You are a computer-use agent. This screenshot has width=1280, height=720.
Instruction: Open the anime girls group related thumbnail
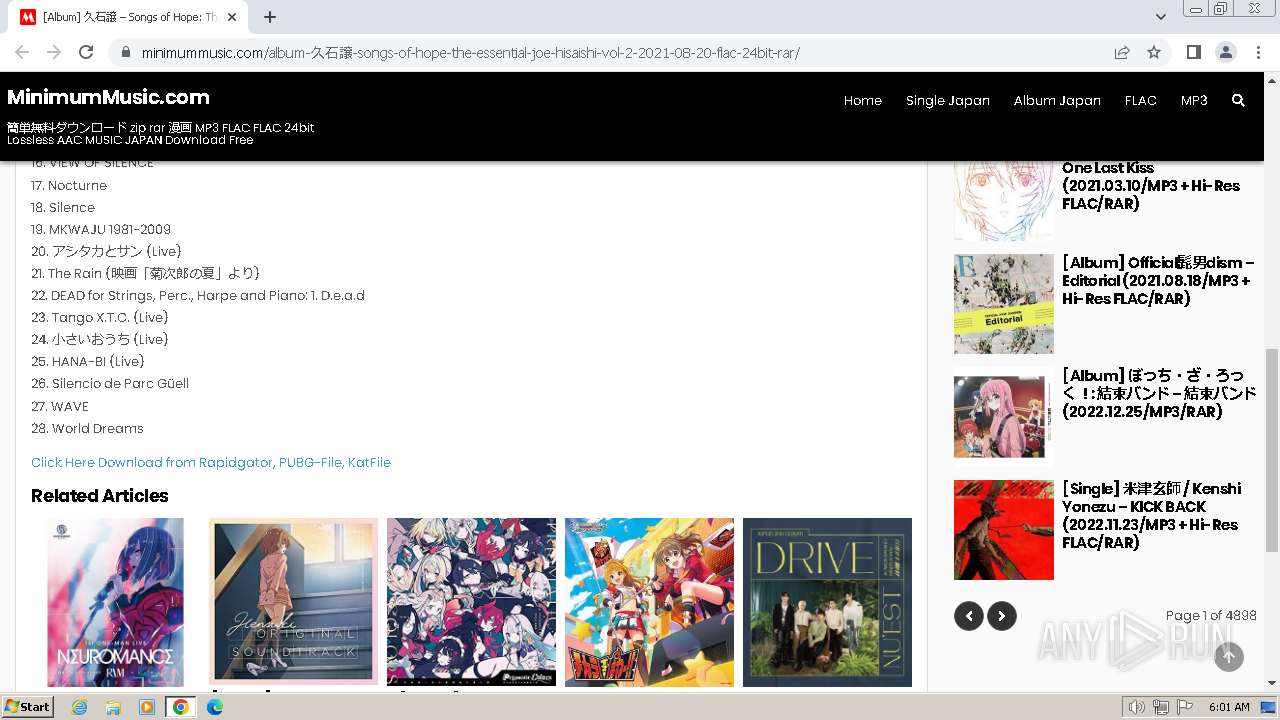[x=471, y=602]
